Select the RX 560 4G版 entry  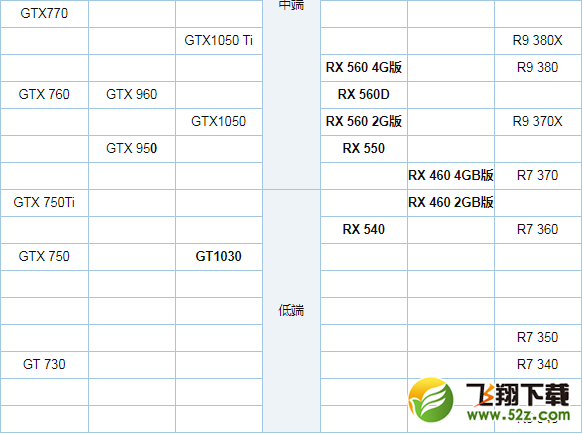[364, 67]
